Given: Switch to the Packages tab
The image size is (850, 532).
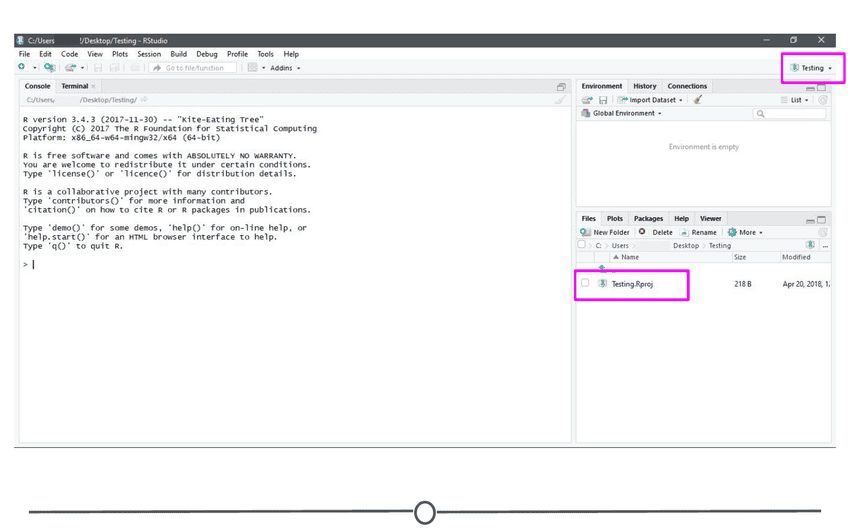Looking at the screenshot, I should pyautogui.click(x=648, y=219).
